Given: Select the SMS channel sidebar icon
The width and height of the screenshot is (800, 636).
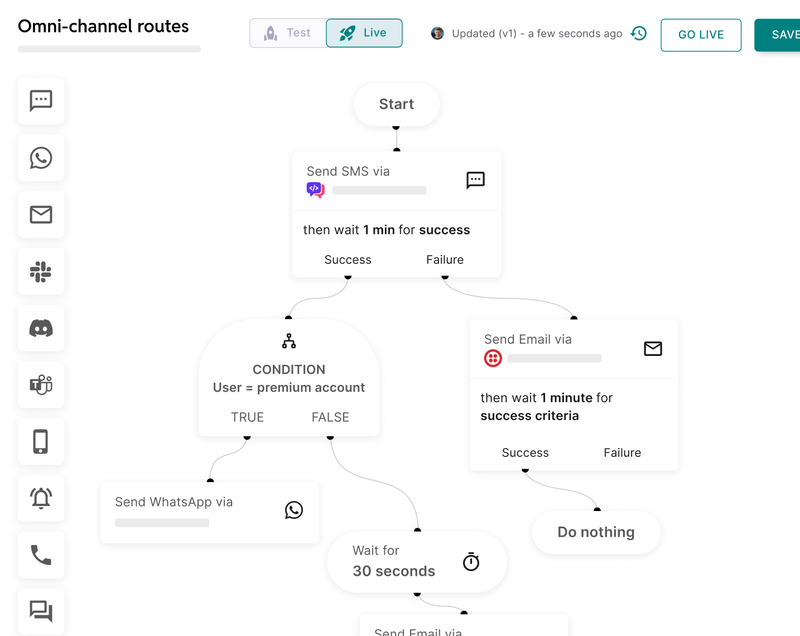Looking at the screenshot, I should (x=41, y=101).
